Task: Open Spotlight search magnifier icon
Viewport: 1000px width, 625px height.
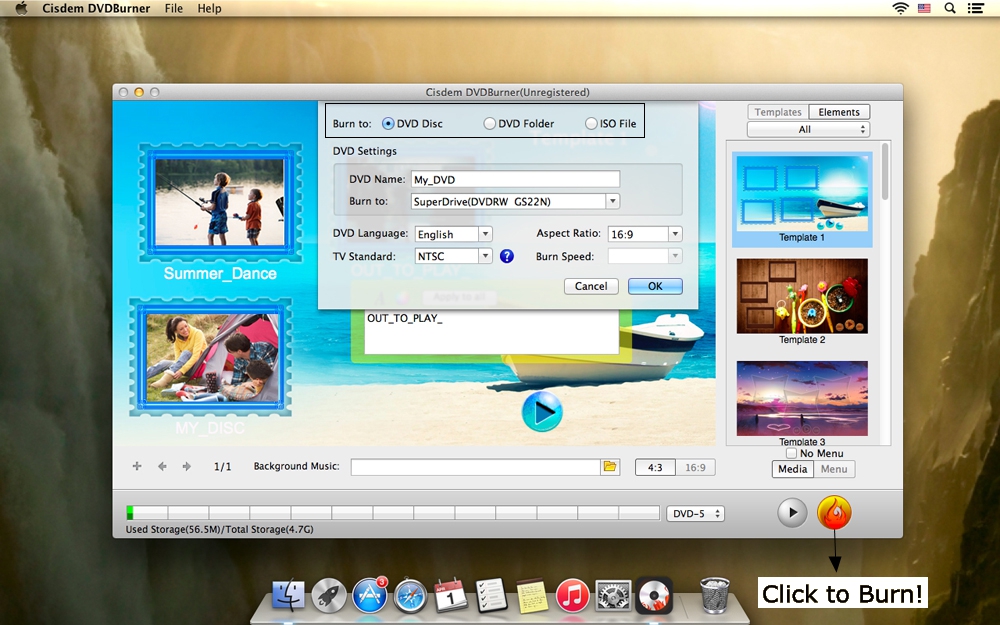Action: pos(950,8)
